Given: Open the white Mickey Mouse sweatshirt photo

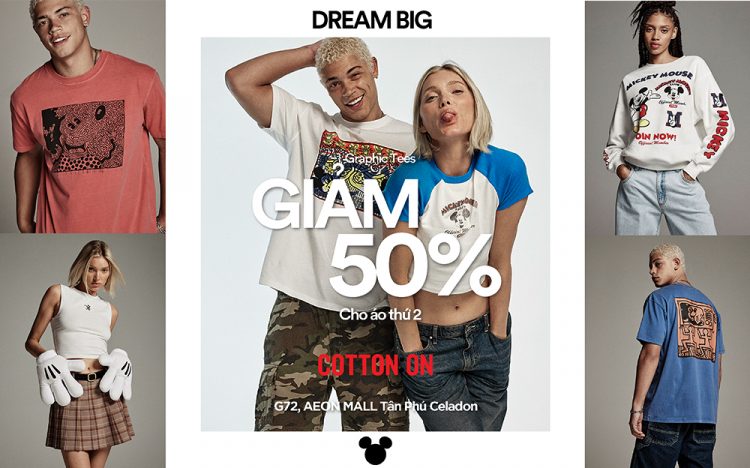Looking at the screenshot, I should pyautogui.click(x=667, y=118).
